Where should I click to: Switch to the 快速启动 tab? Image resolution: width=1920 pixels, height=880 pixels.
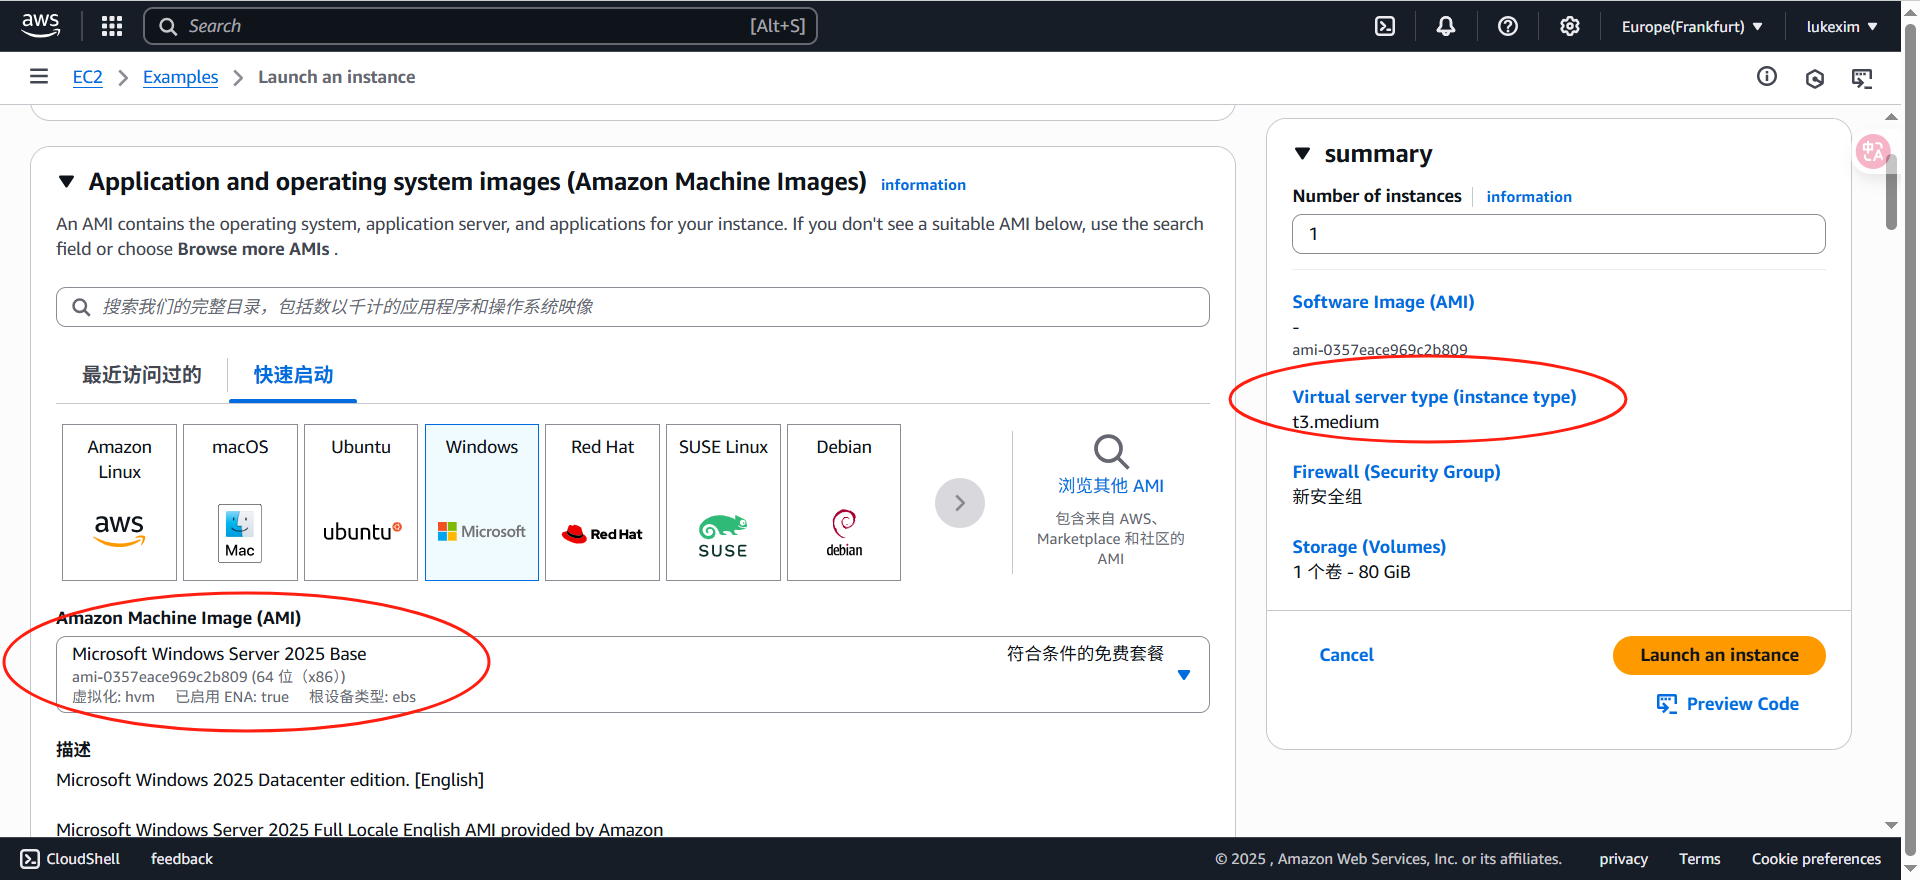(x=293, y=375)
